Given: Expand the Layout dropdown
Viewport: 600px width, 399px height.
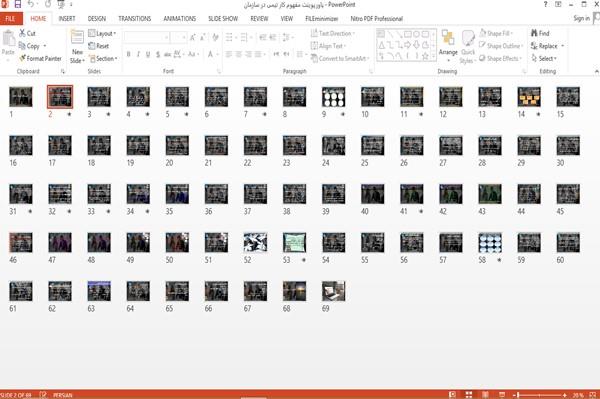Looking at the screenshot, I should pos(102,33).
